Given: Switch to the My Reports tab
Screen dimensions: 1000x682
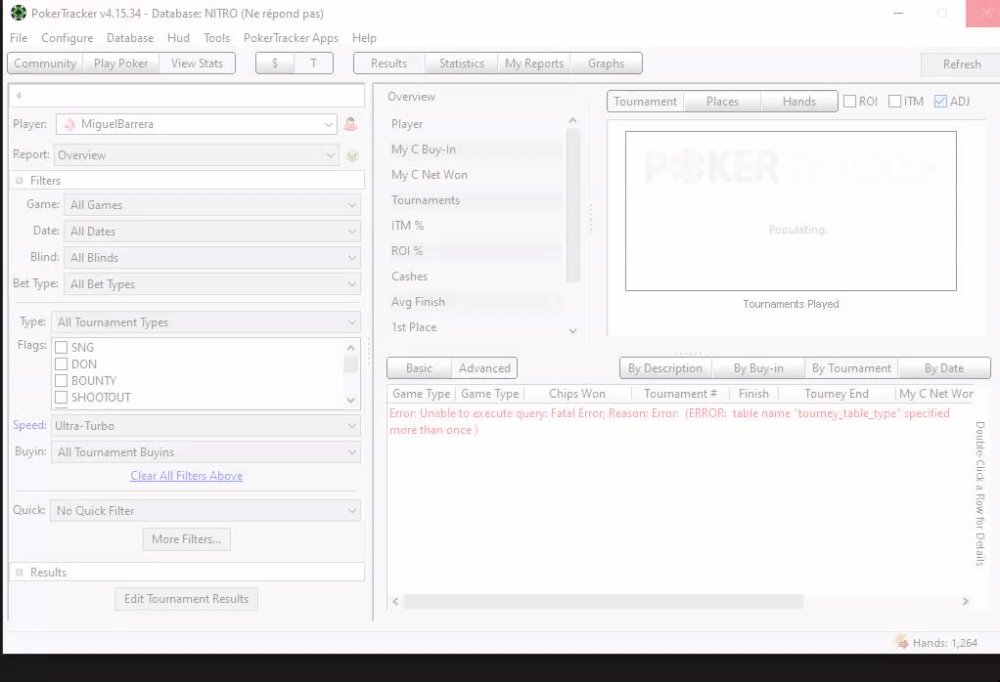Looking at the screenshot, I should pos(534,63).
